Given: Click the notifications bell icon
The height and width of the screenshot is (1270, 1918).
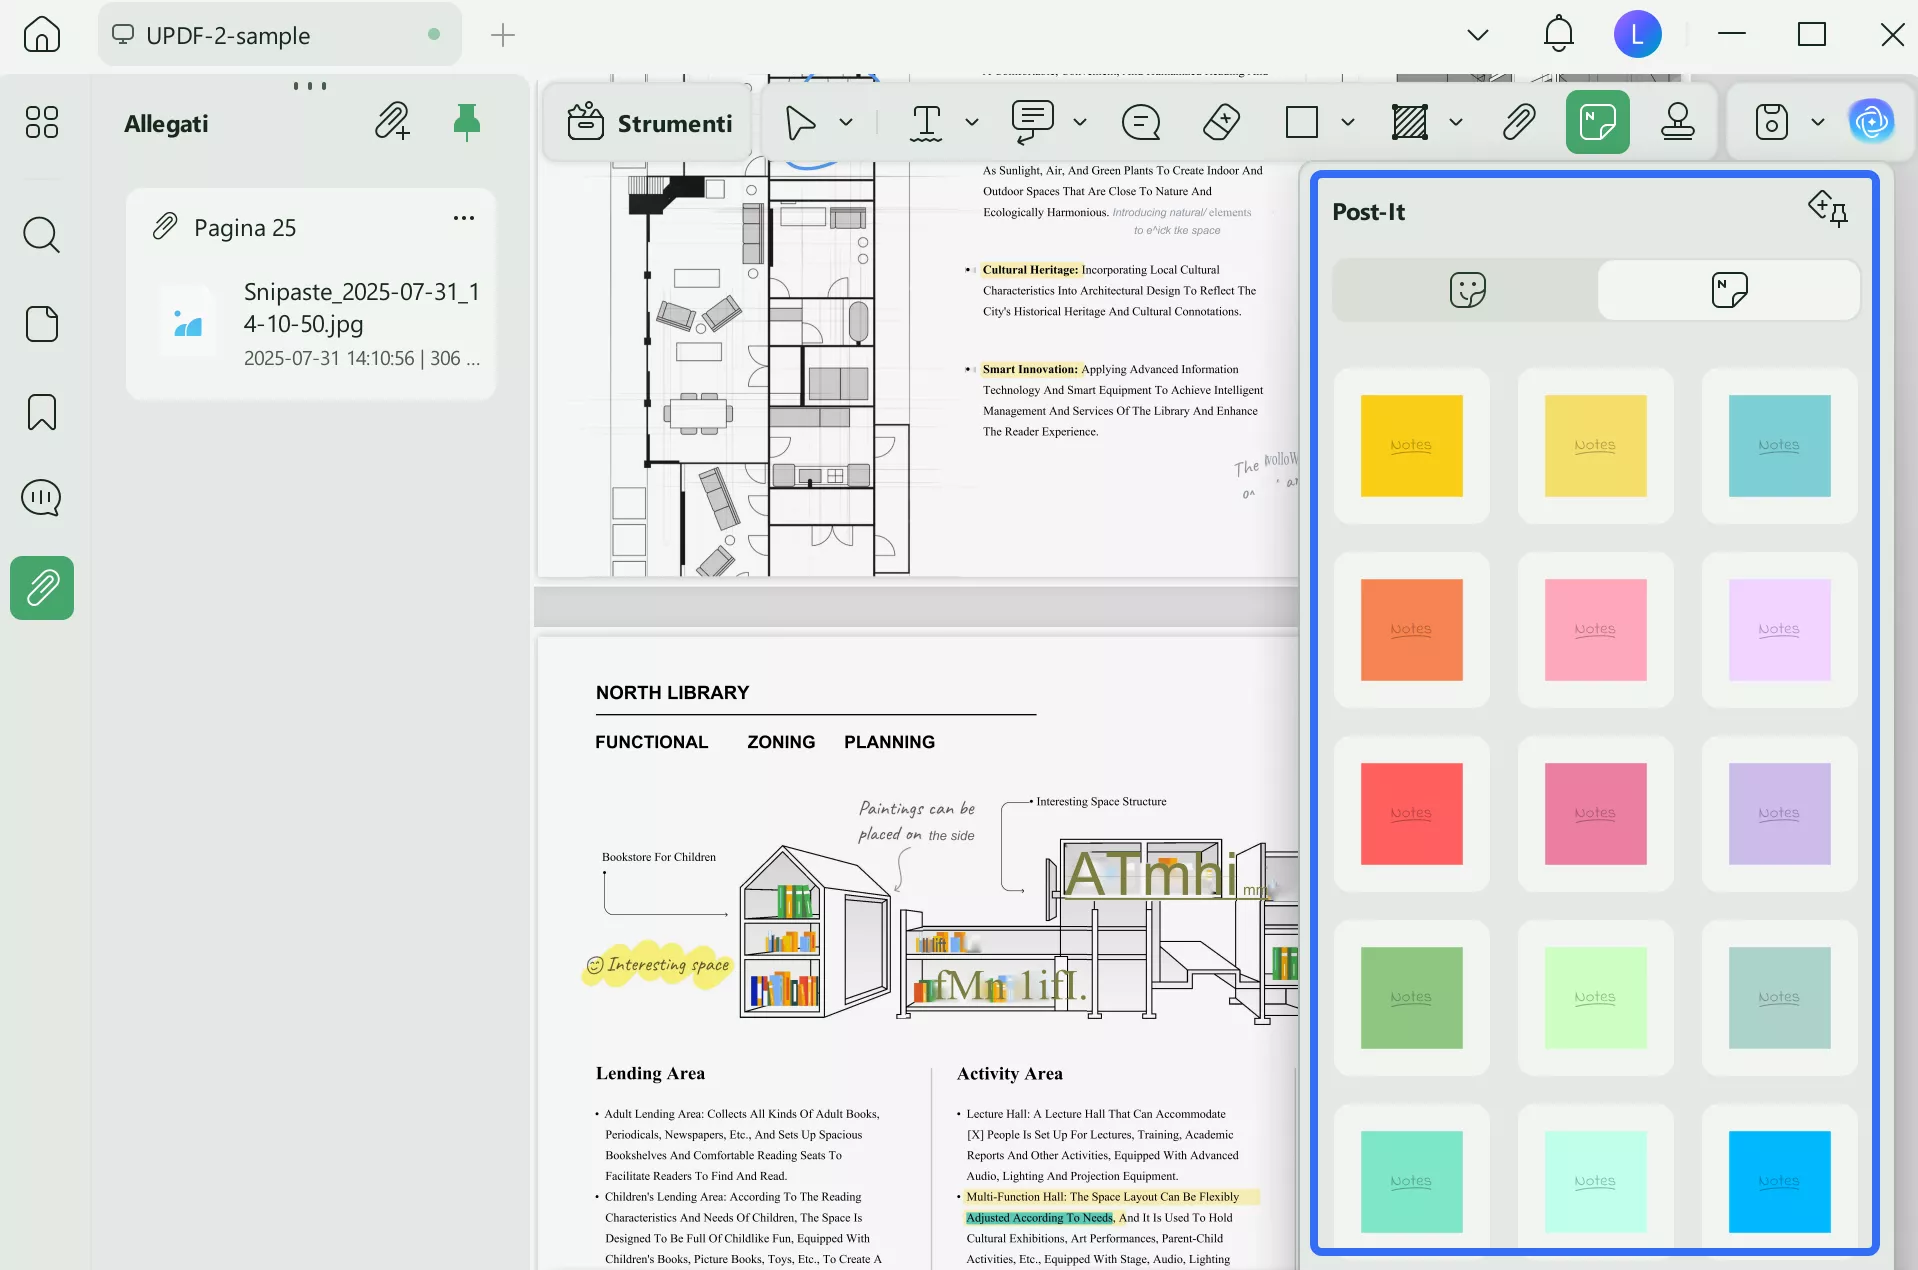Looking at the screenshot, I should 1558,35.
